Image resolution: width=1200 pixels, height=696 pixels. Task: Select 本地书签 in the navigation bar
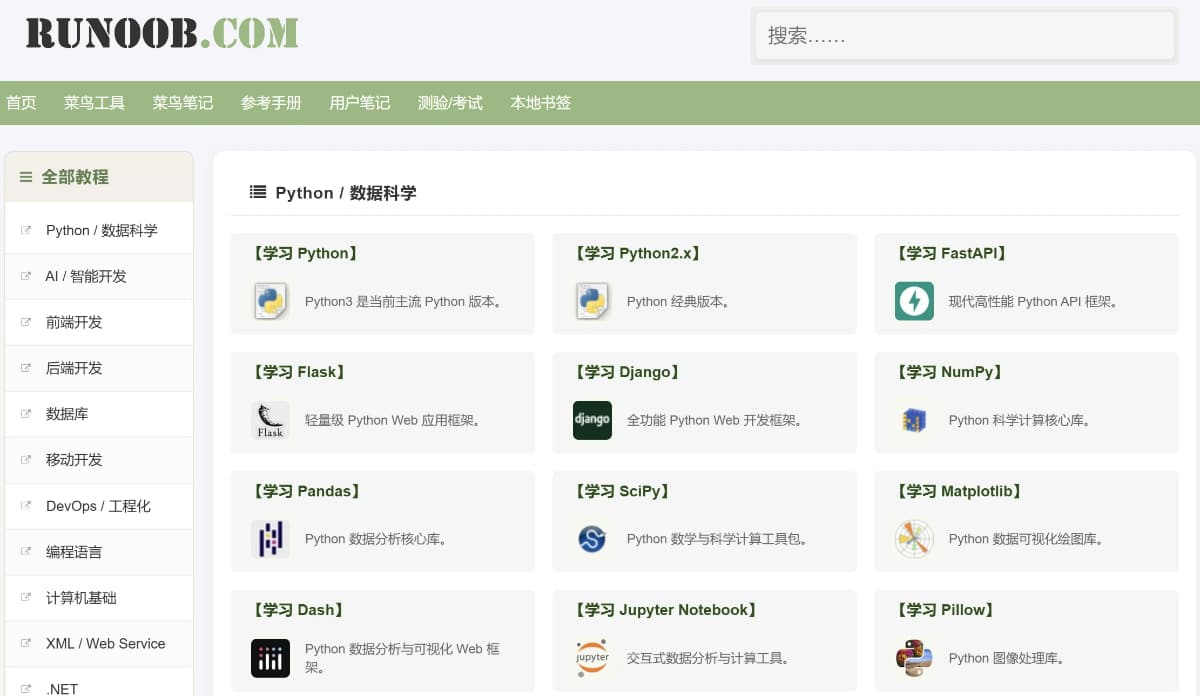(x=541, y=103)
